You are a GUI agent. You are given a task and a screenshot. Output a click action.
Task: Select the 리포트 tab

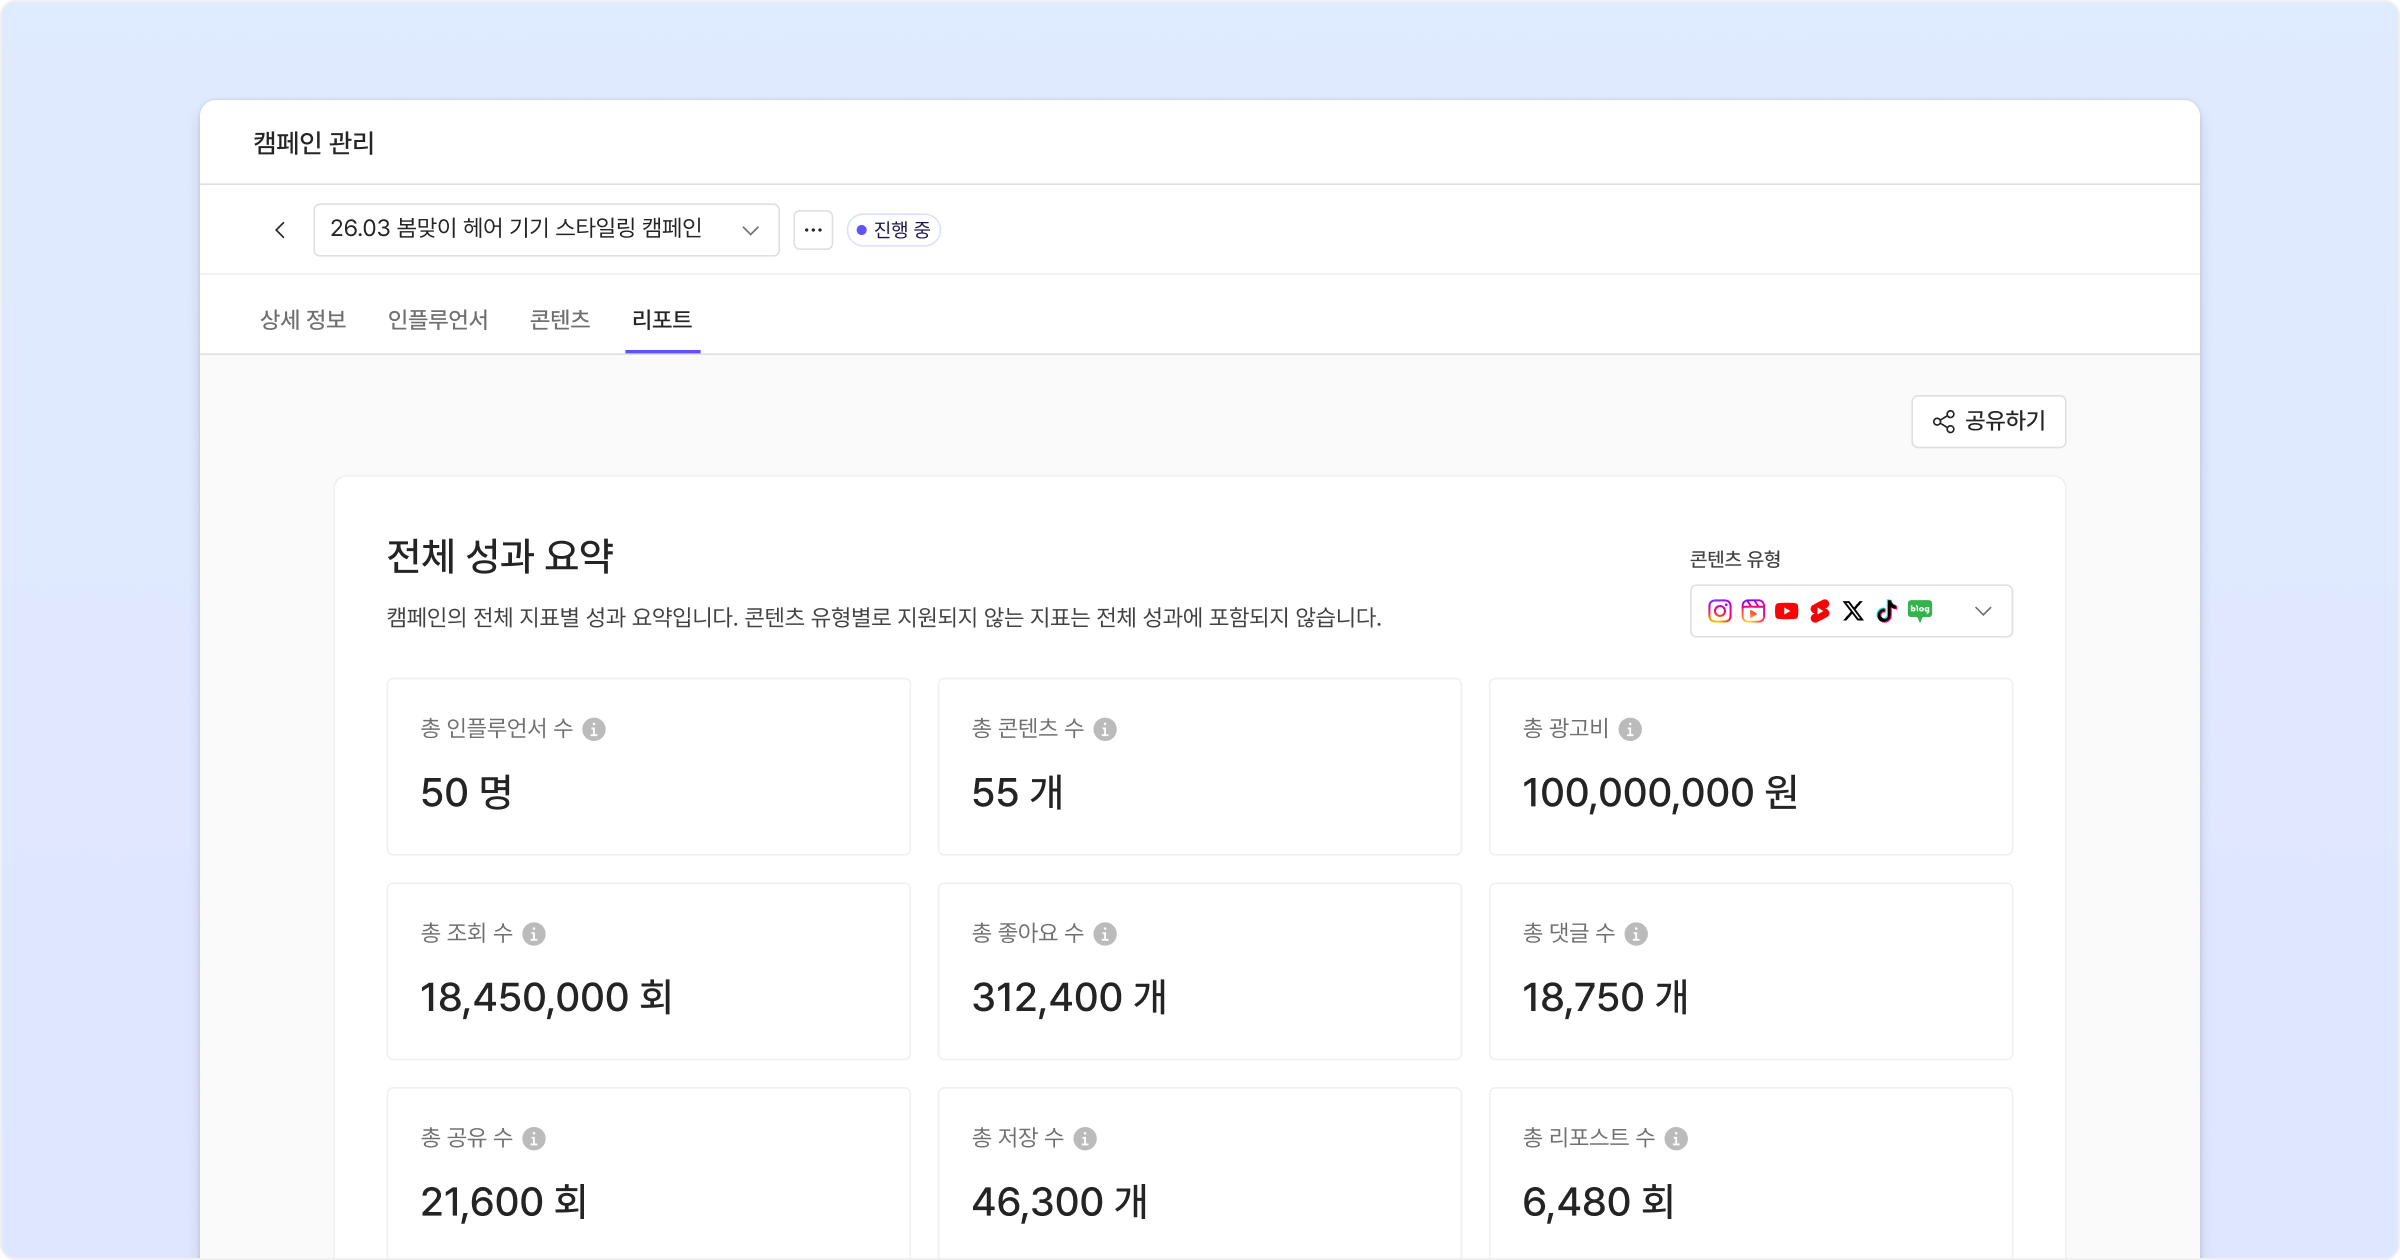662,320
